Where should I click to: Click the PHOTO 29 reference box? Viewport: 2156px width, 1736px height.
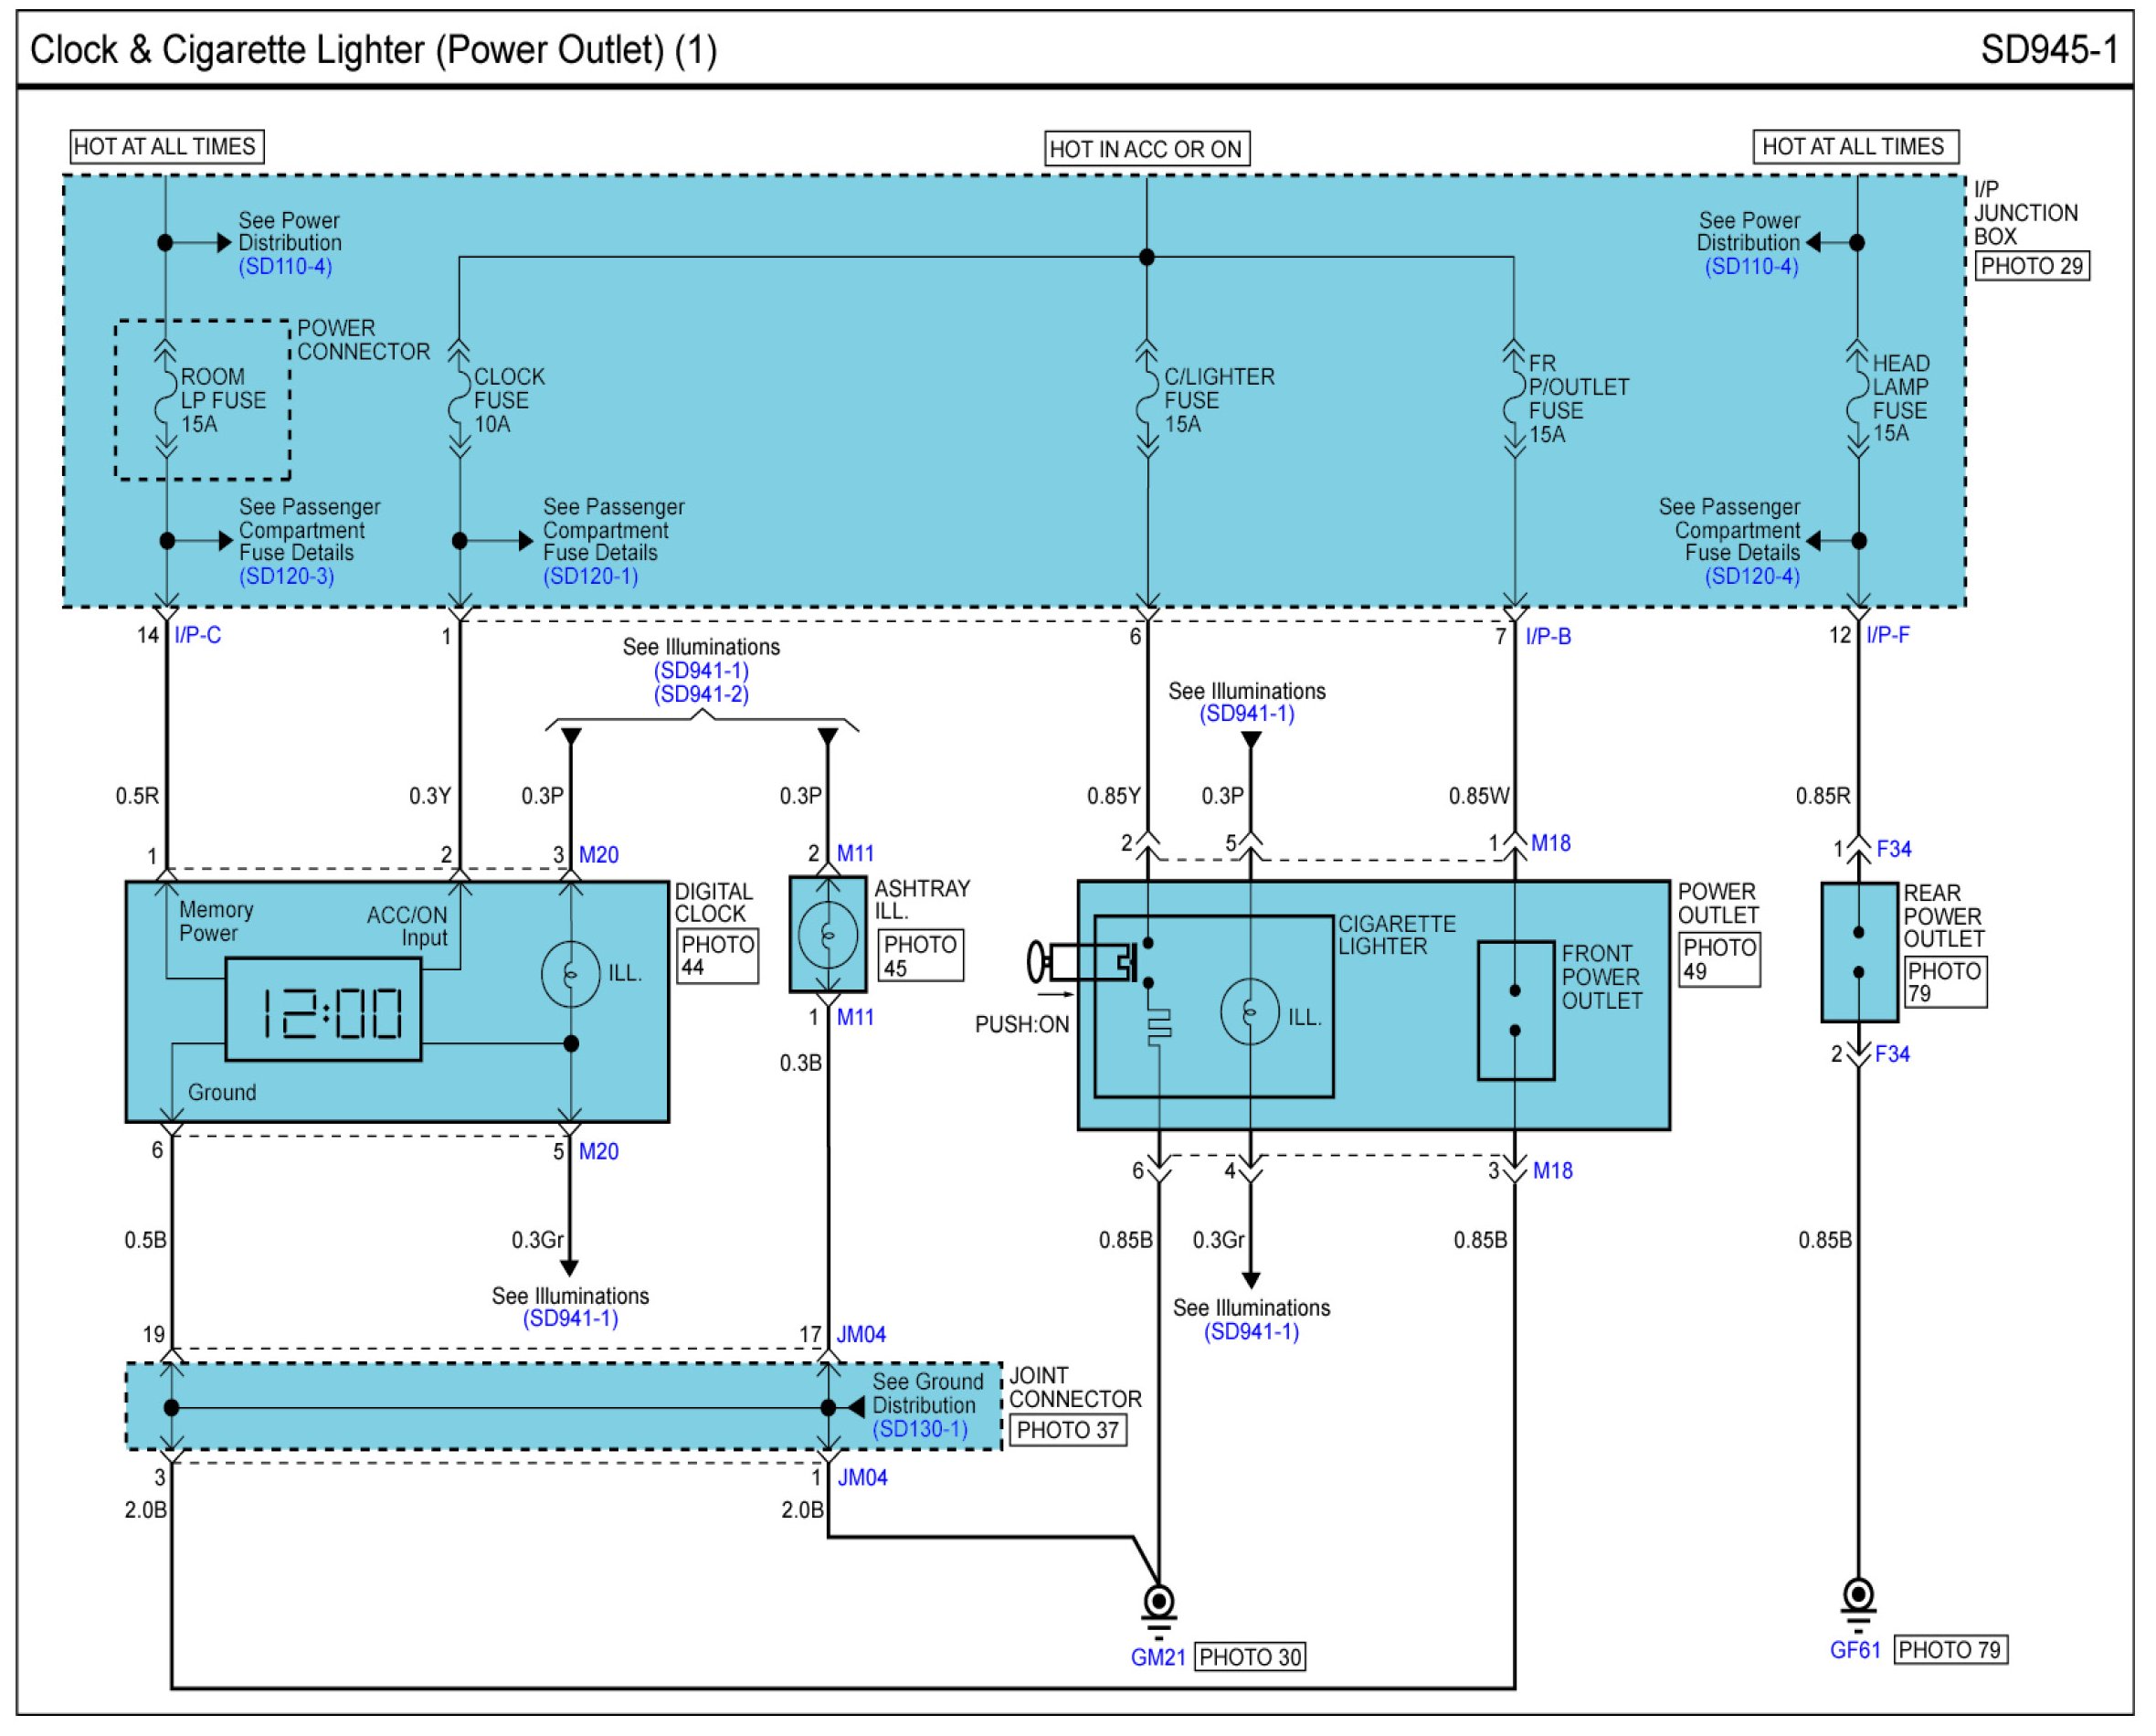coord(2031,266)
